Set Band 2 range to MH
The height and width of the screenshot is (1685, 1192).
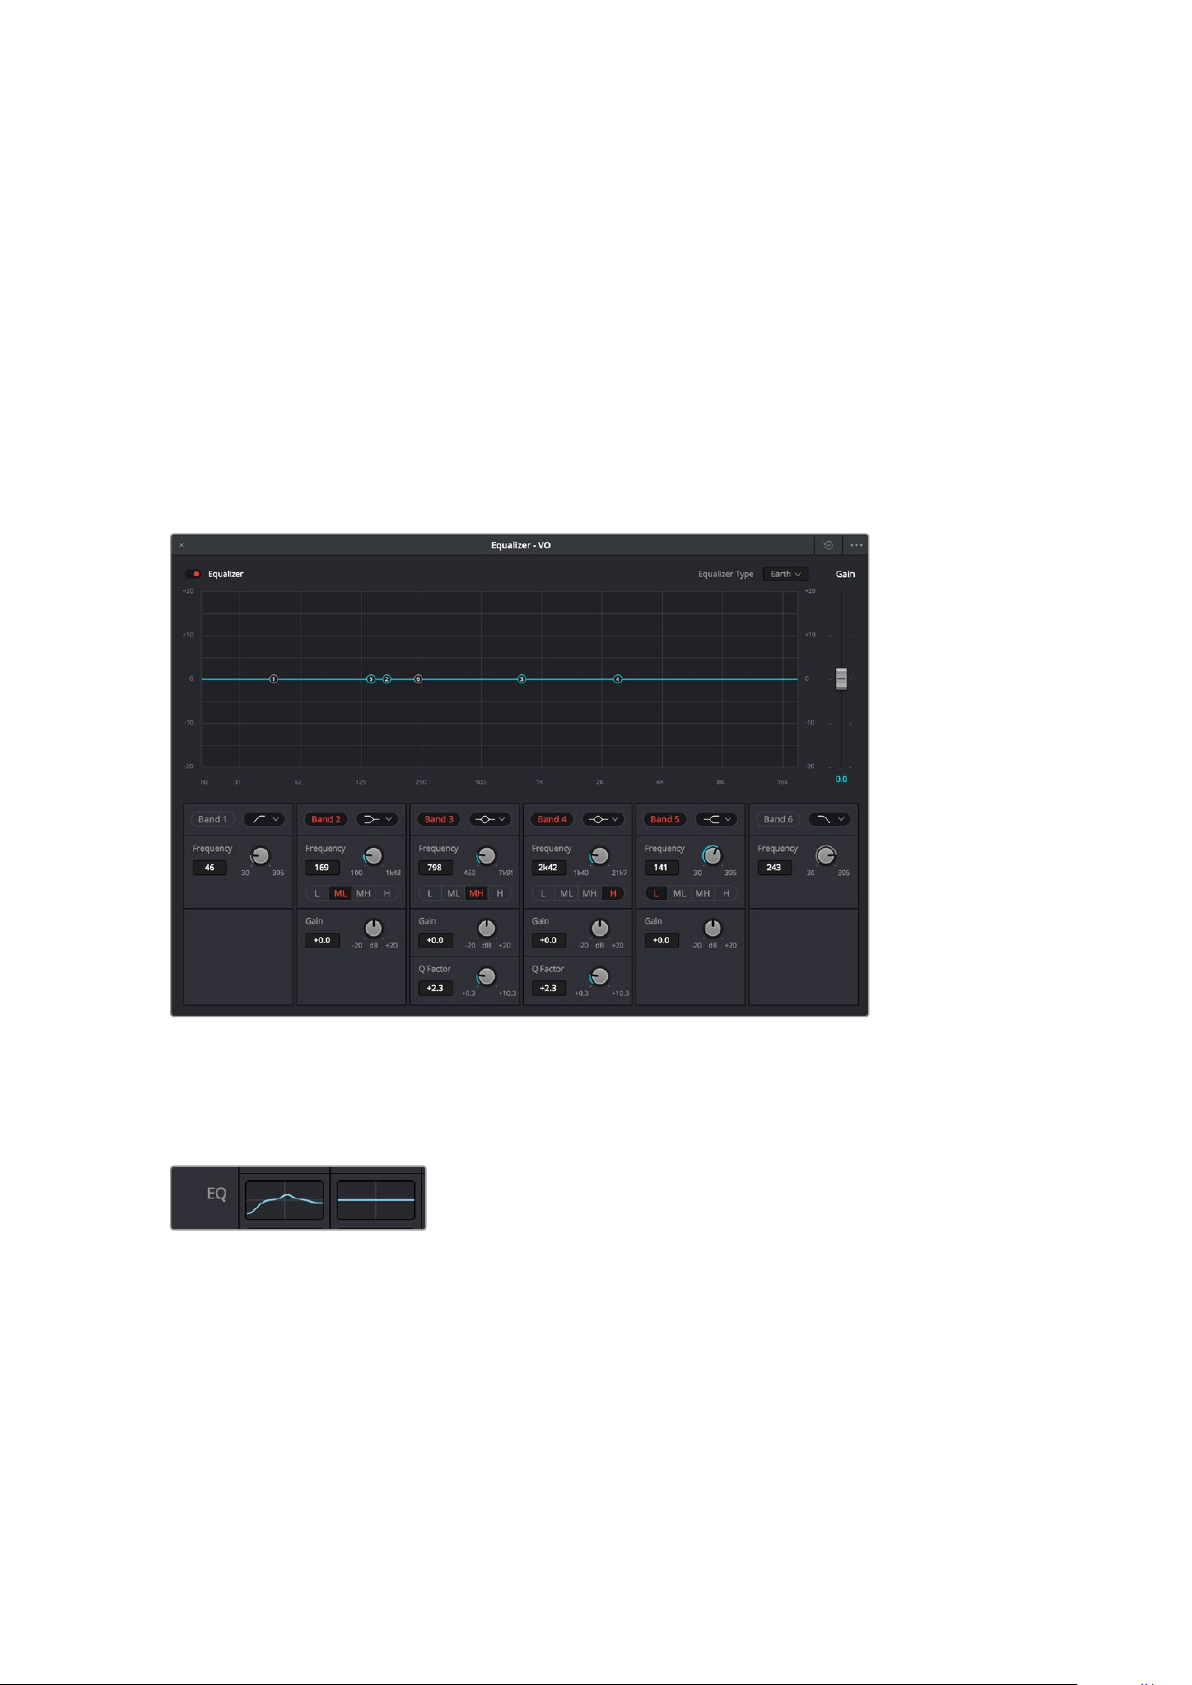pos(363,893)
